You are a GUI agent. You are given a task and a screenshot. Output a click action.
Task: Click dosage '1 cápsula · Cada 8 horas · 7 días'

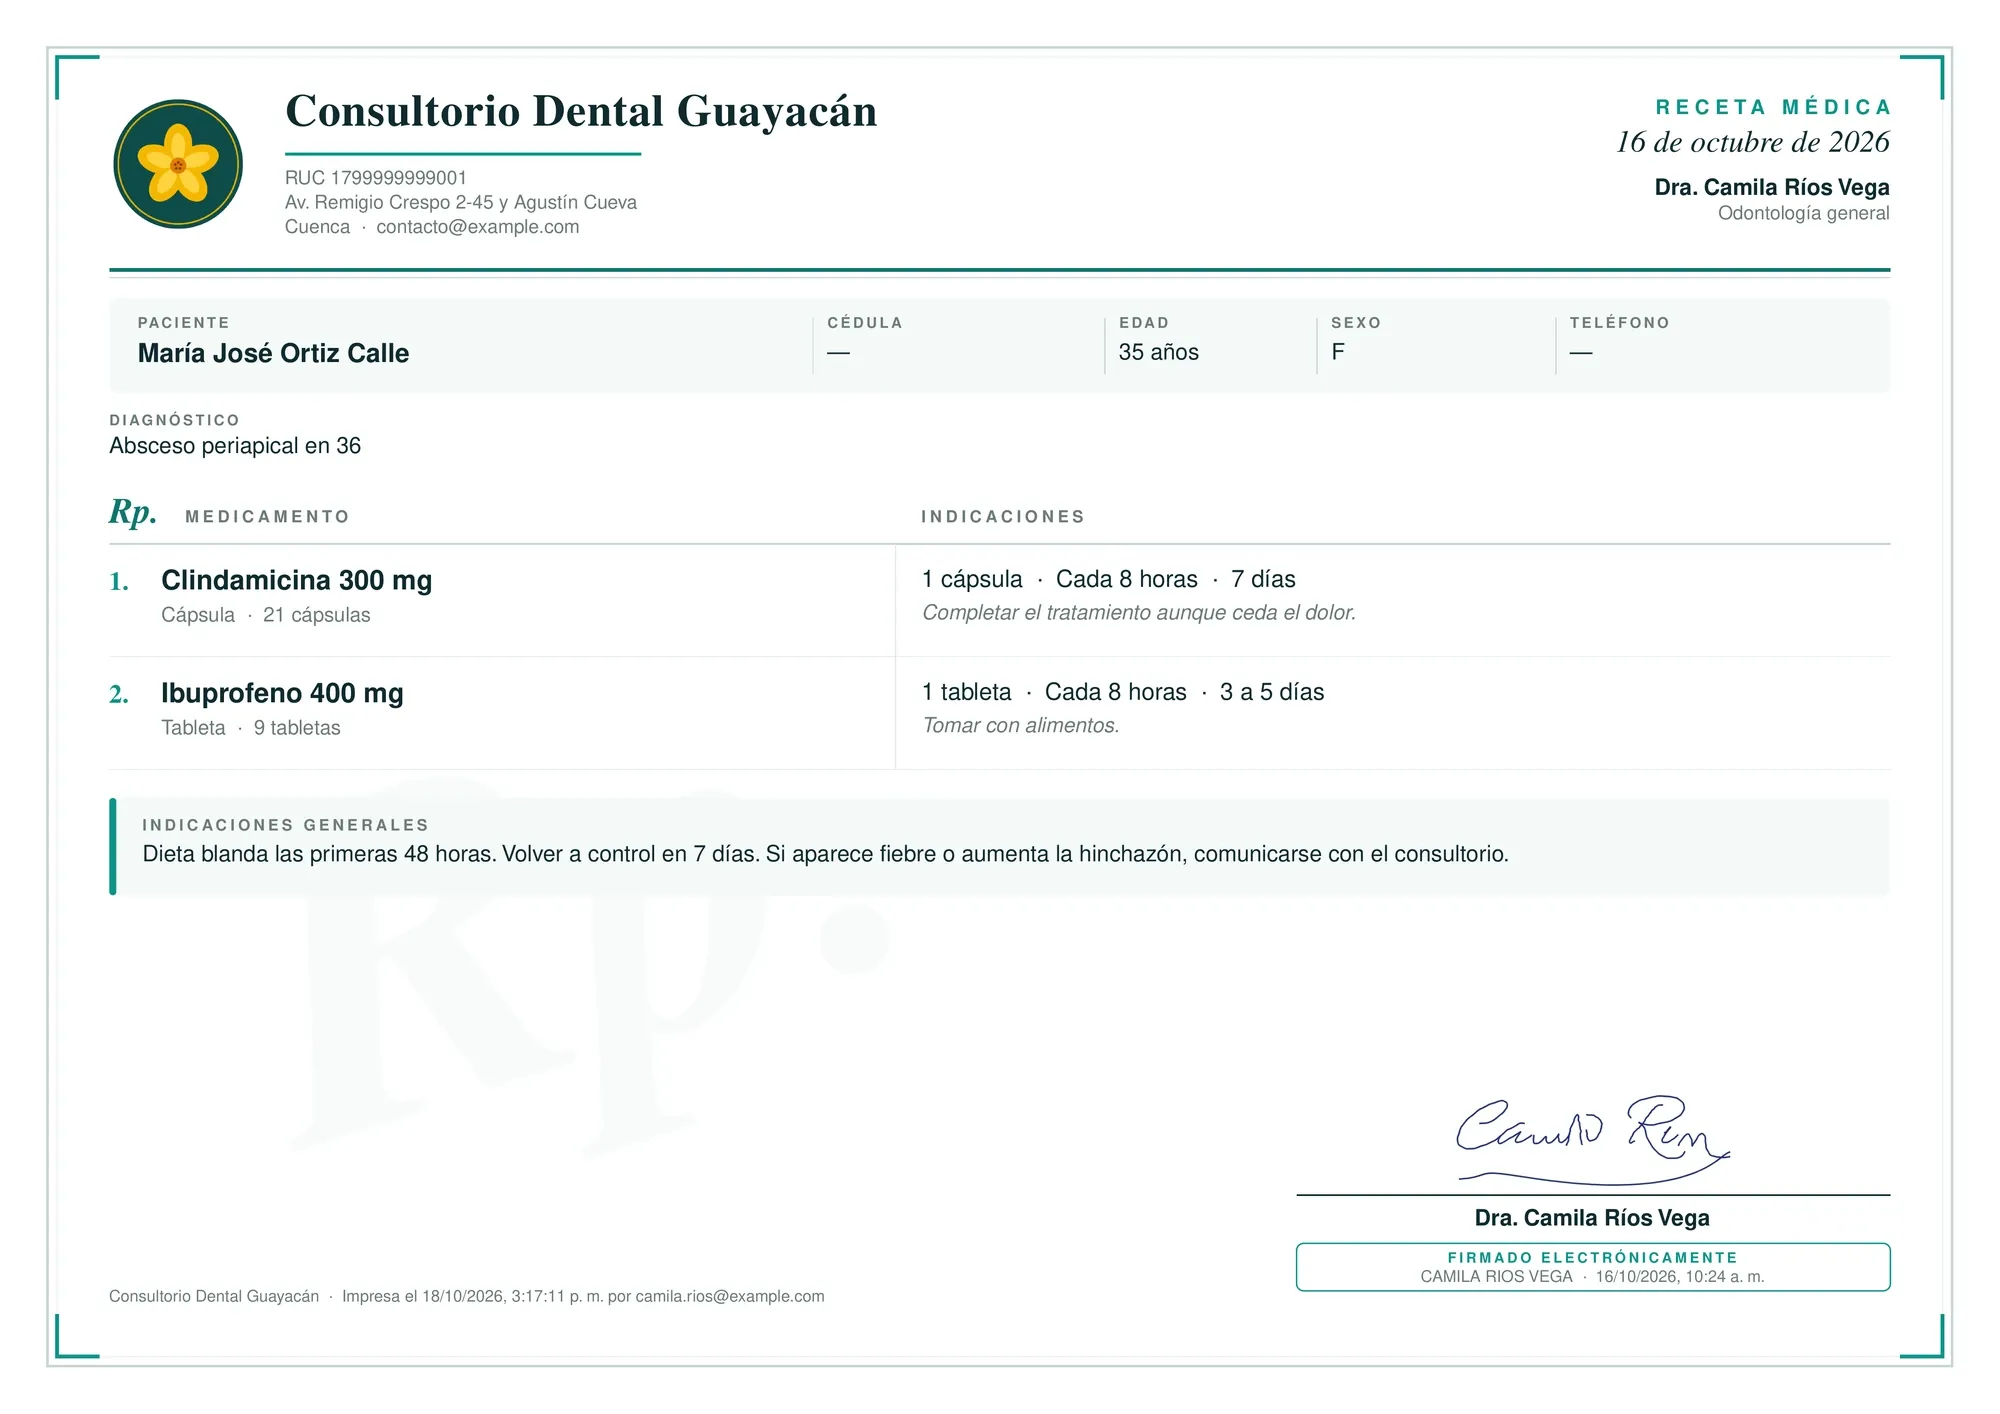(1109, 579)
